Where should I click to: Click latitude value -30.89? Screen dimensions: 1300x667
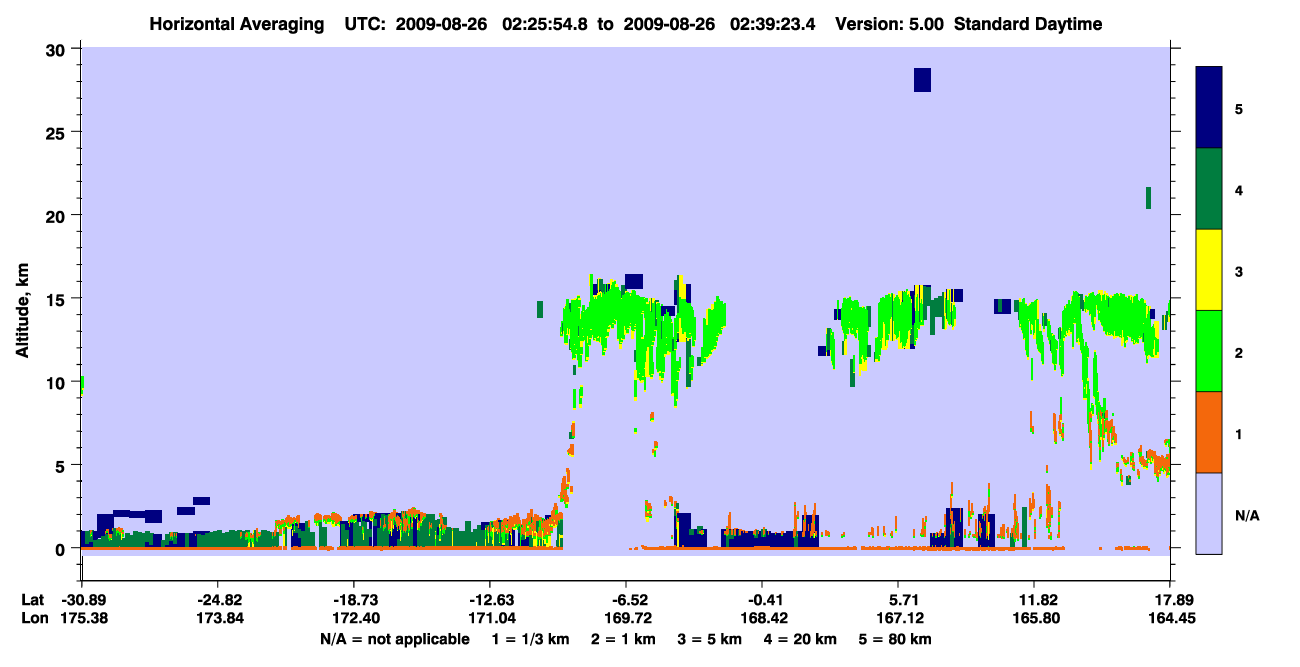[82, 600]
